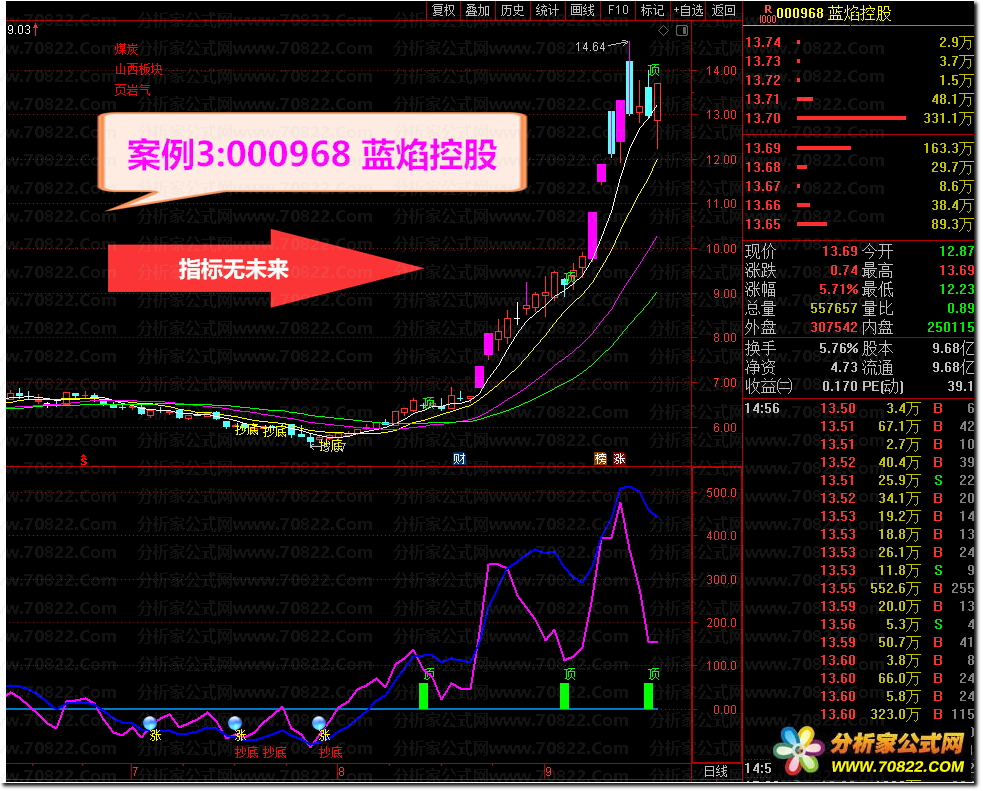983x791 pixels.
Task: Open the 标记 mark tool
Action: pos(652,10)
